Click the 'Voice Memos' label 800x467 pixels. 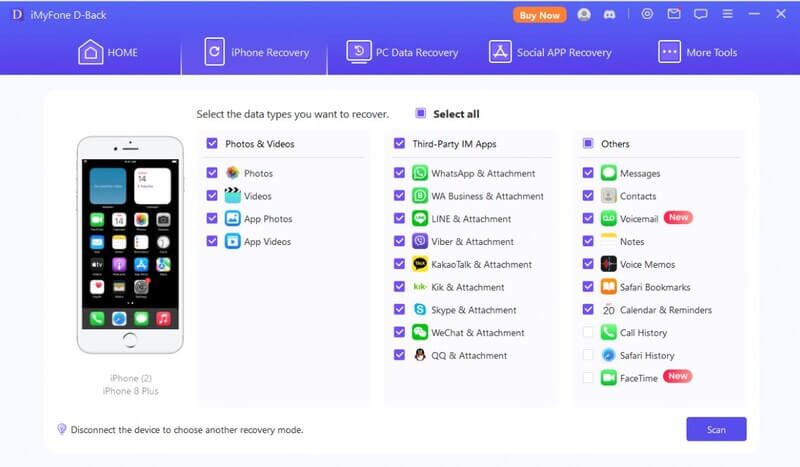(647, 264)
